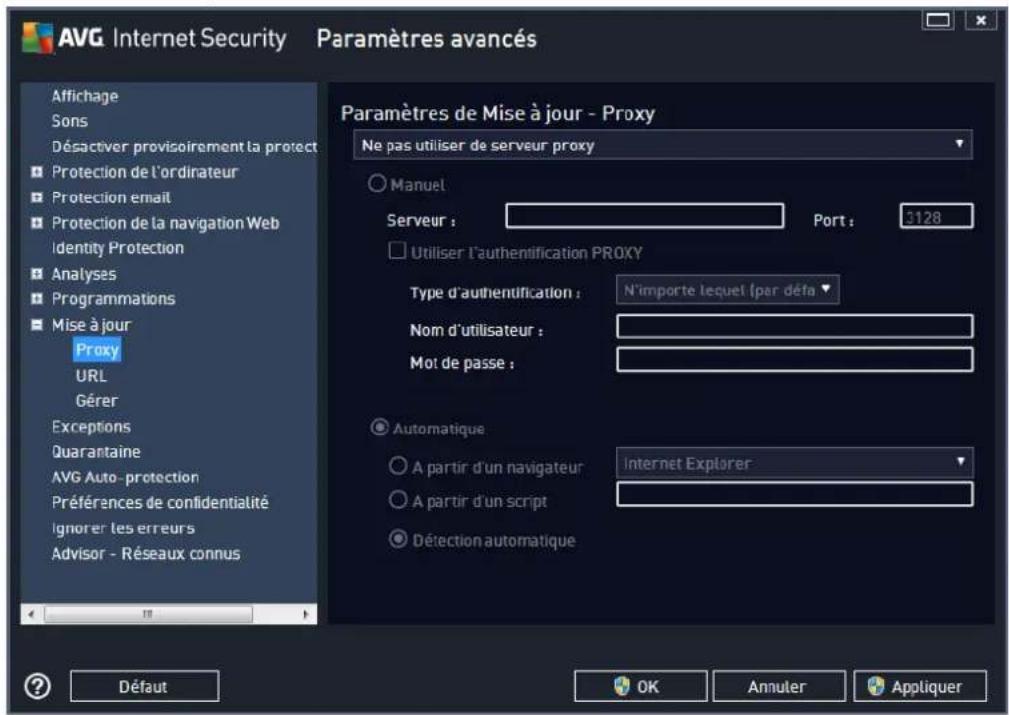Image resolution: width=1009 pixels, height=715 pixels.
Task: Open Préférences de confidentialité settings
Action: pos(160,503)
